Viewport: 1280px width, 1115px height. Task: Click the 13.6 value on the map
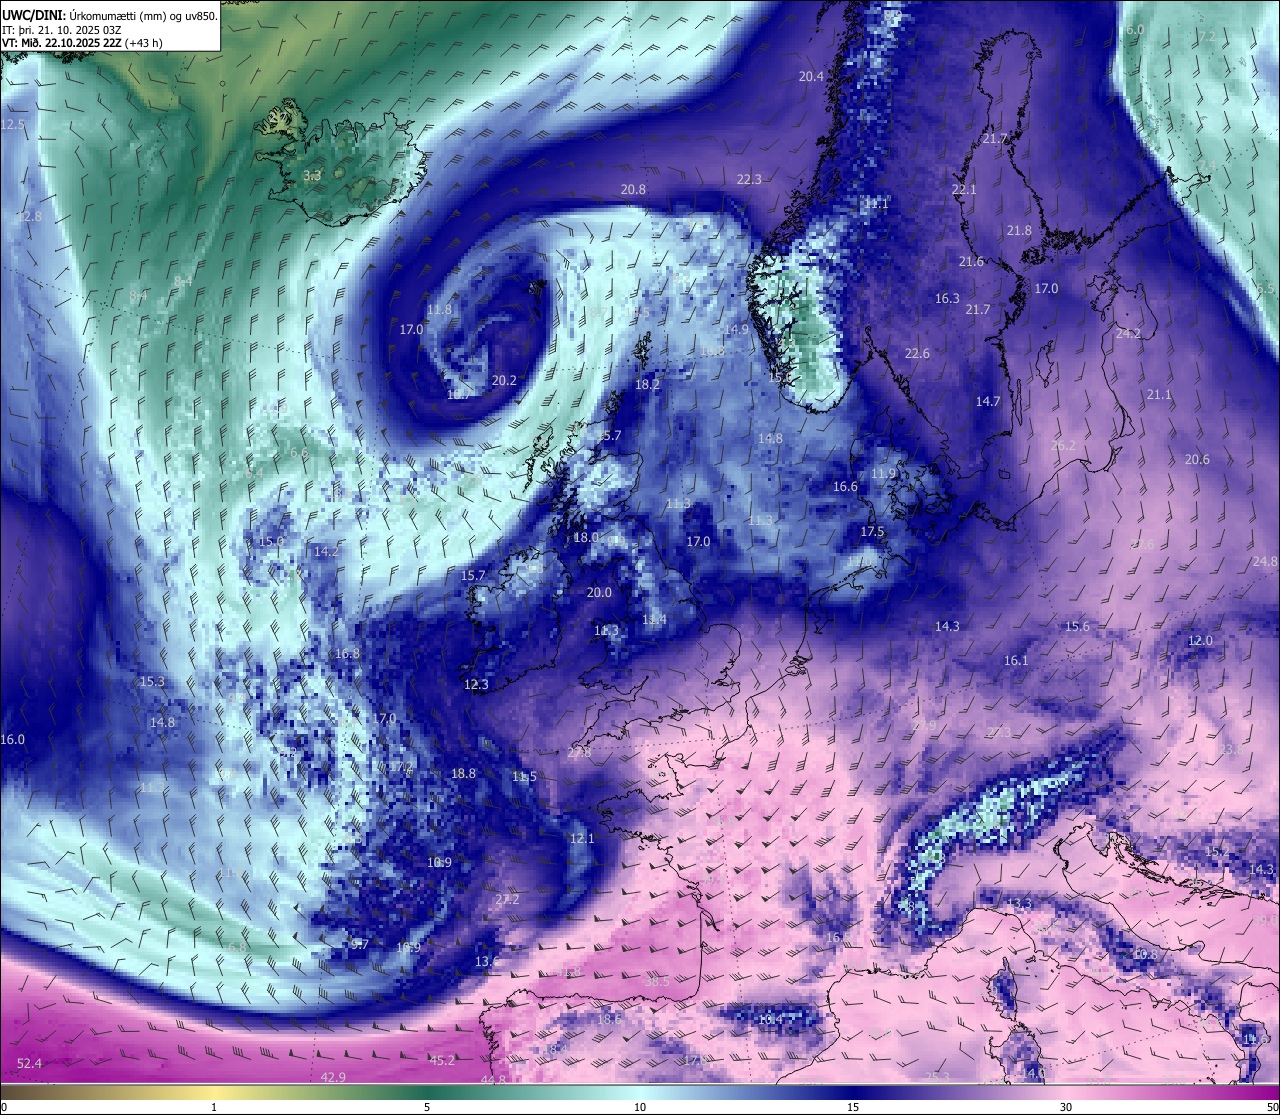click(x=487, y=962)
